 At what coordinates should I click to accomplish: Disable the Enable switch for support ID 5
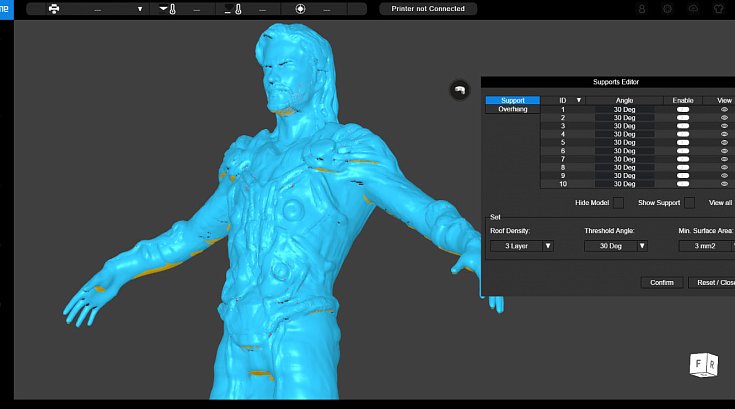pos(683,143)
